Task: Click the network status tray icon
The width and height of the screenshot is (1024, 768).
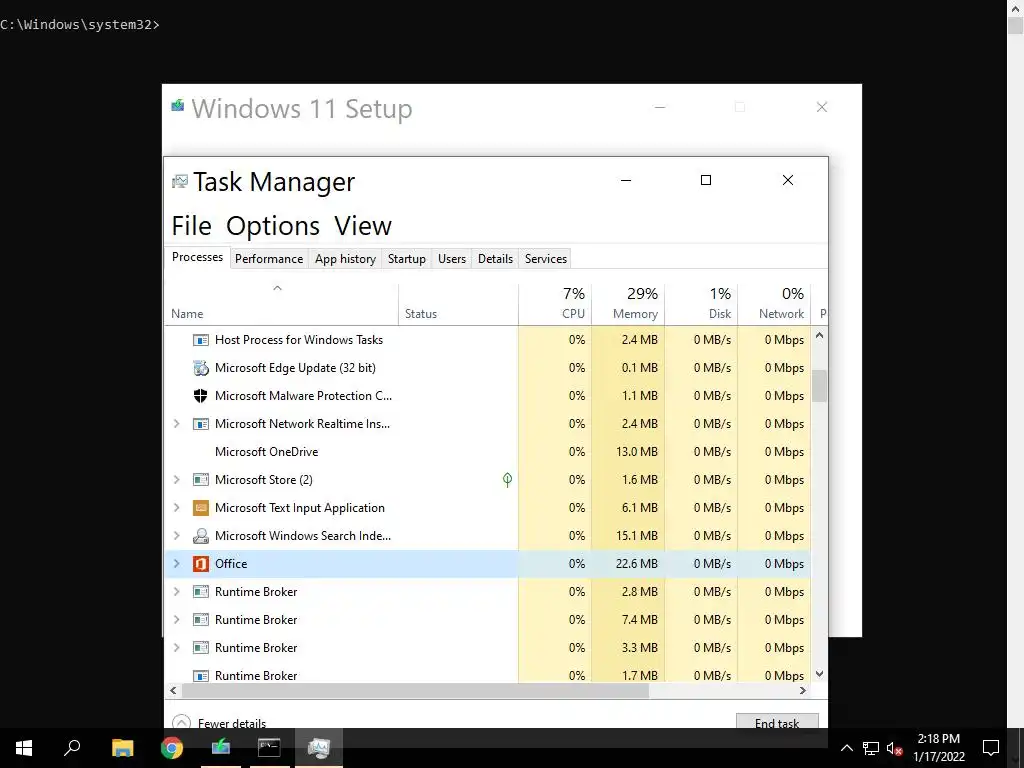Action: (x=871, y=748)
